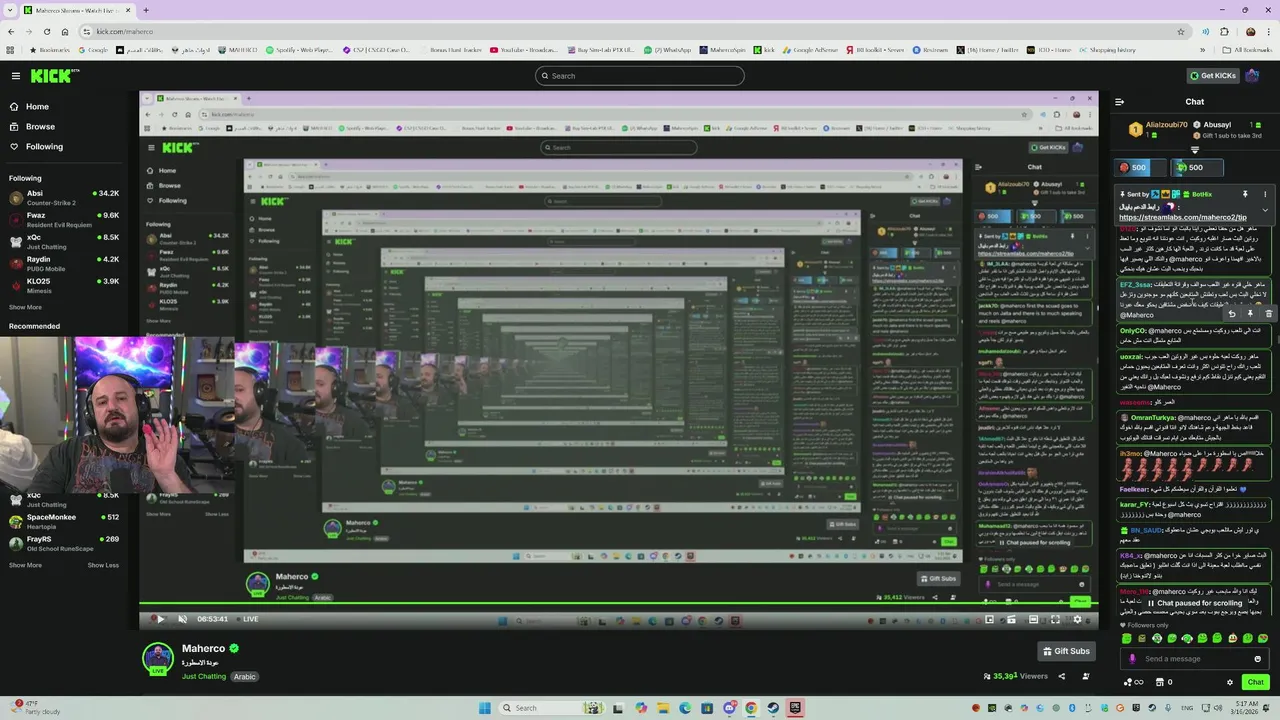Focus the Kick search box
1280x720 pixels.
coord(640,76)
